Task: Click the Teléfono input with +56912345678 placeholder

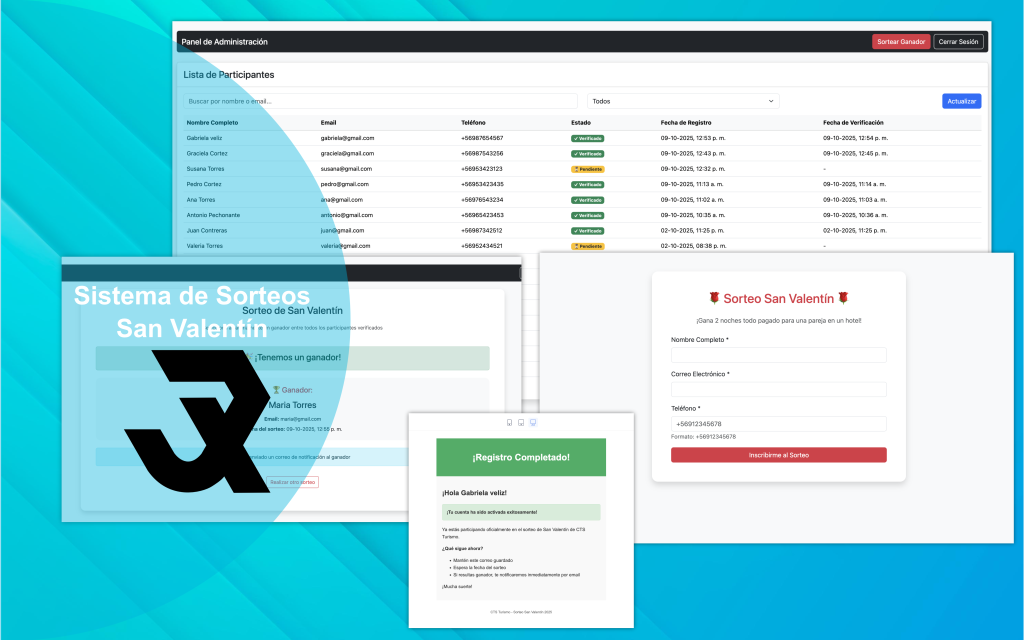Action: [x=778, y=424]
